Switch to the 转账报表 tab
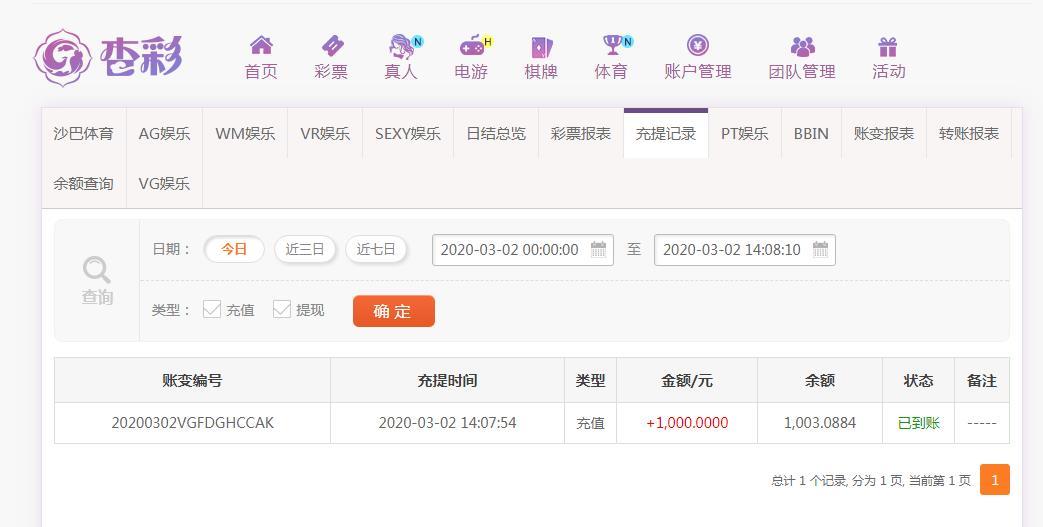 pyautogui.click(x=969, y=134)
